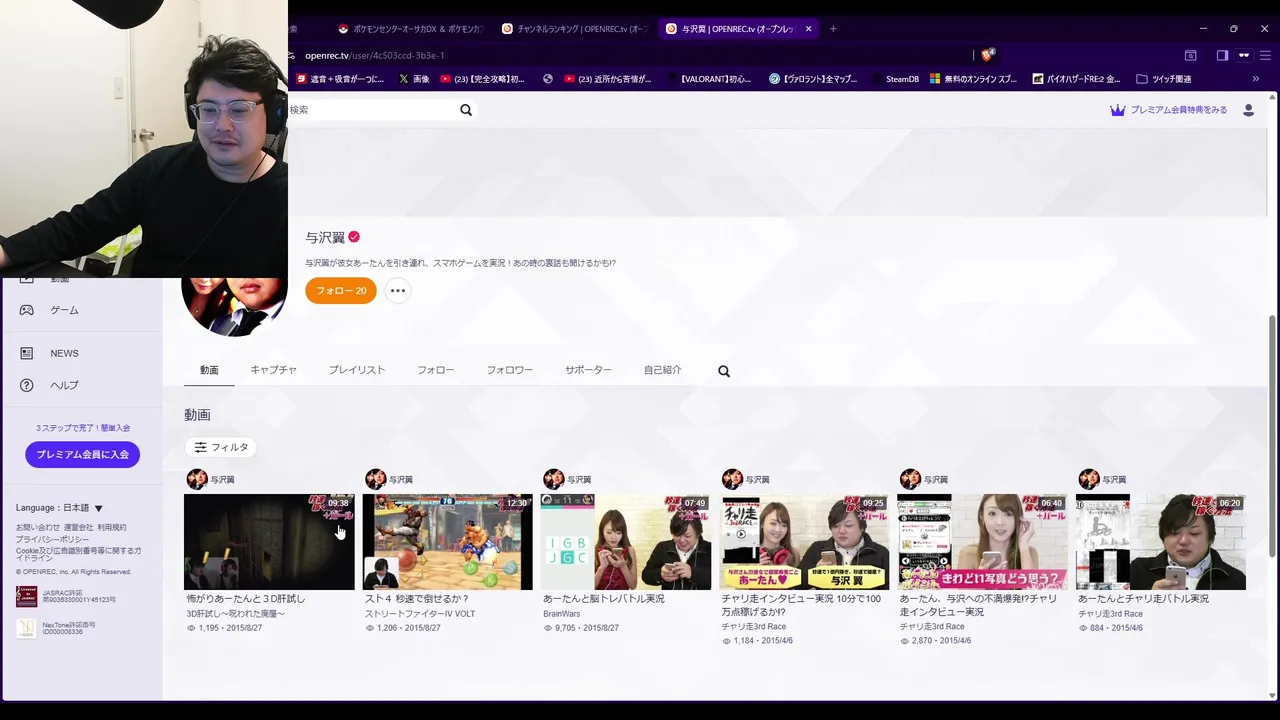Open the プライバシーポリシー footer link
Image resolution: width=1280 pixels, height=720 pixels.
[52, 539]
